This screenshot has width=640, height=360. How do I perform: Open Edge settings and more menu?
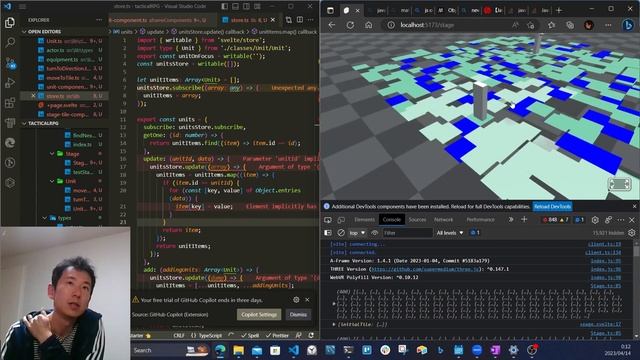(608, 25)
